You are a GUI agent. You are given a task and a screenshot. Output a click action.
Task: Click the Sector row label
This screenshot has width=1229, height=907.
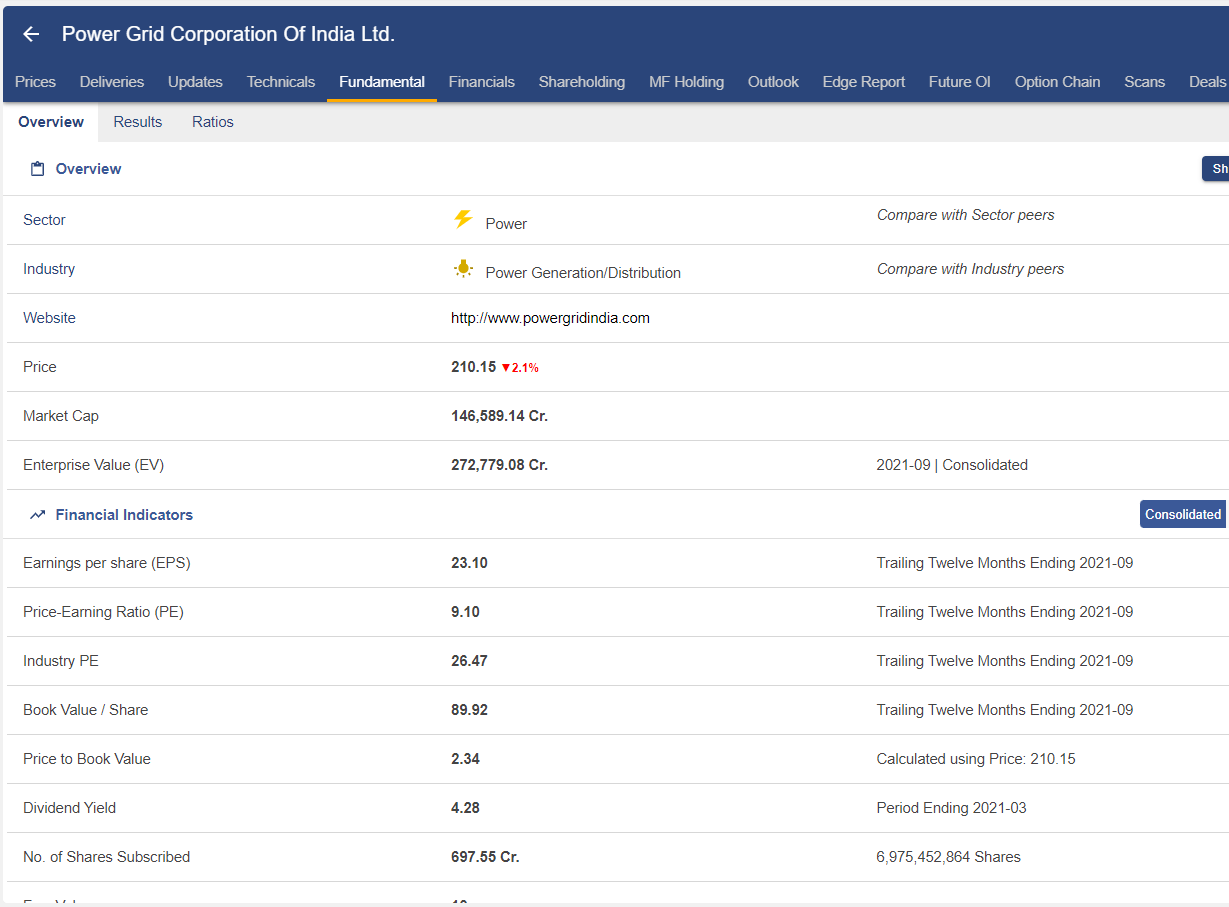point(44,220)
